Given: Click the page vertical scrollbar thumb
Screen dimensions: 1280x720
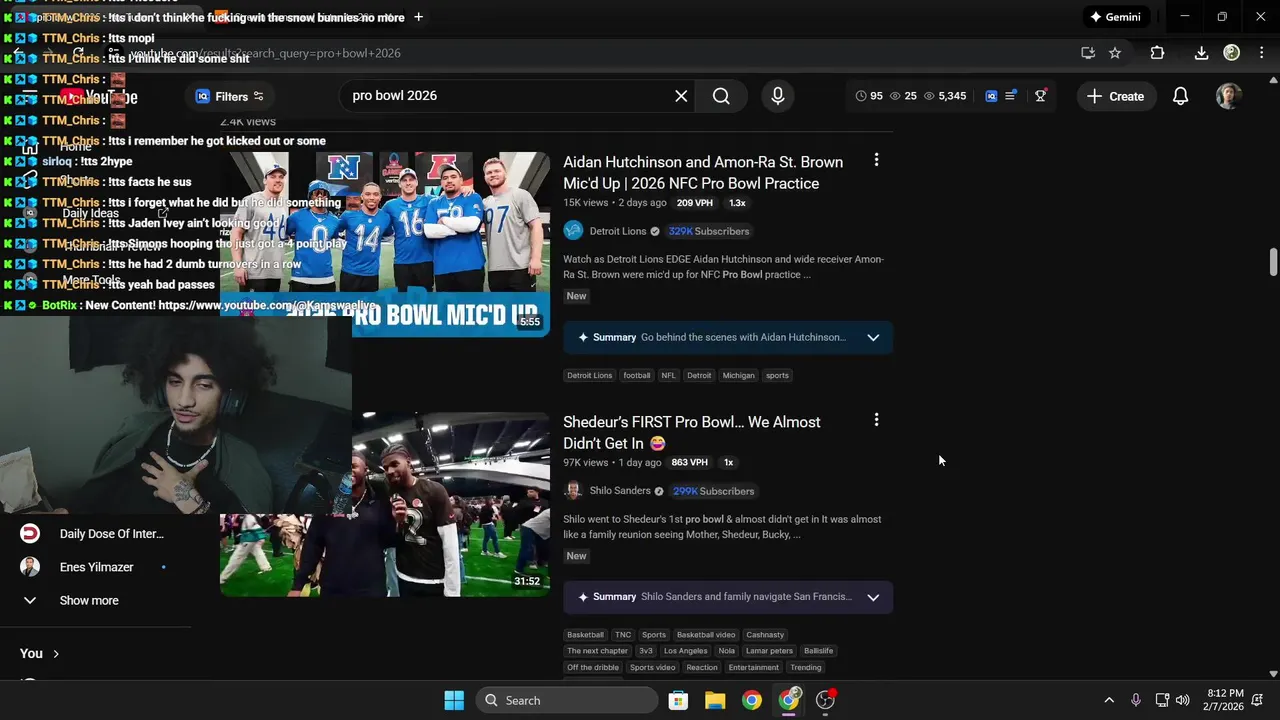Looking at the screenshot, I should (1273, 262).
